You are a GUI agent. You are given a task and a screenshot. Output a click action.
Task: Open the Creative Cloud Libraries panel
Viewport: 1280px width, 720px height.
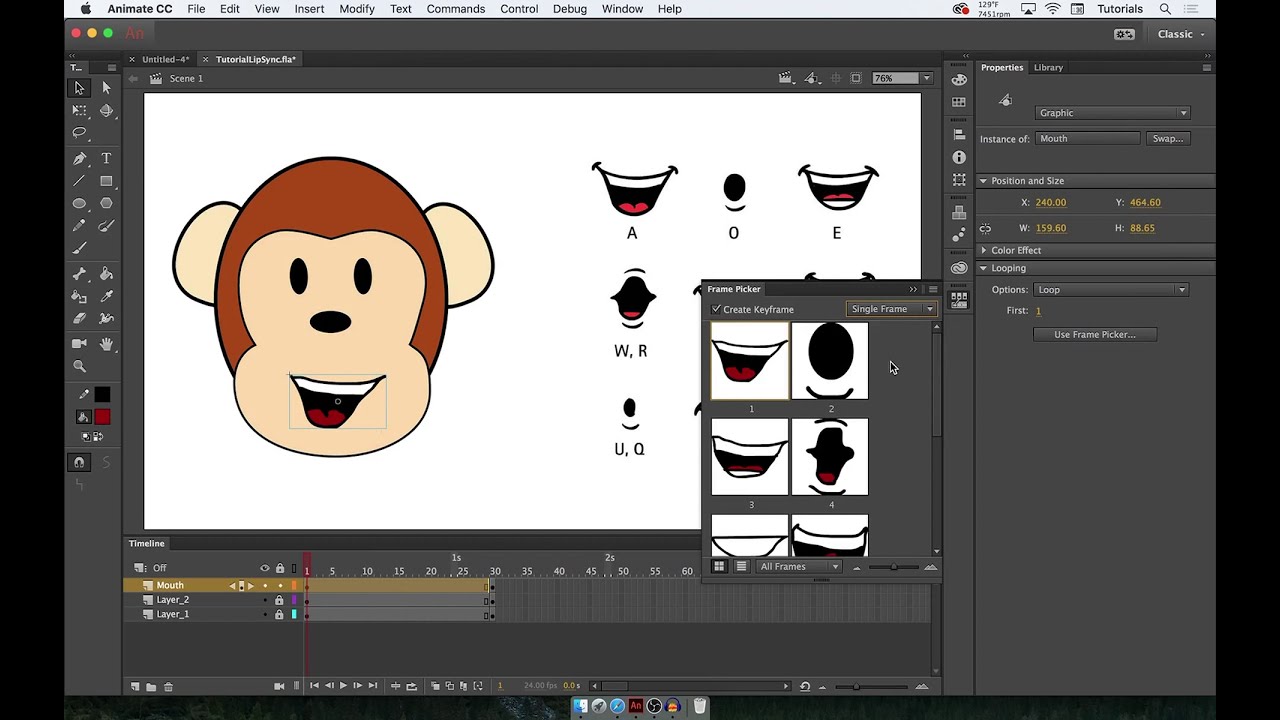tap(959, 268)
